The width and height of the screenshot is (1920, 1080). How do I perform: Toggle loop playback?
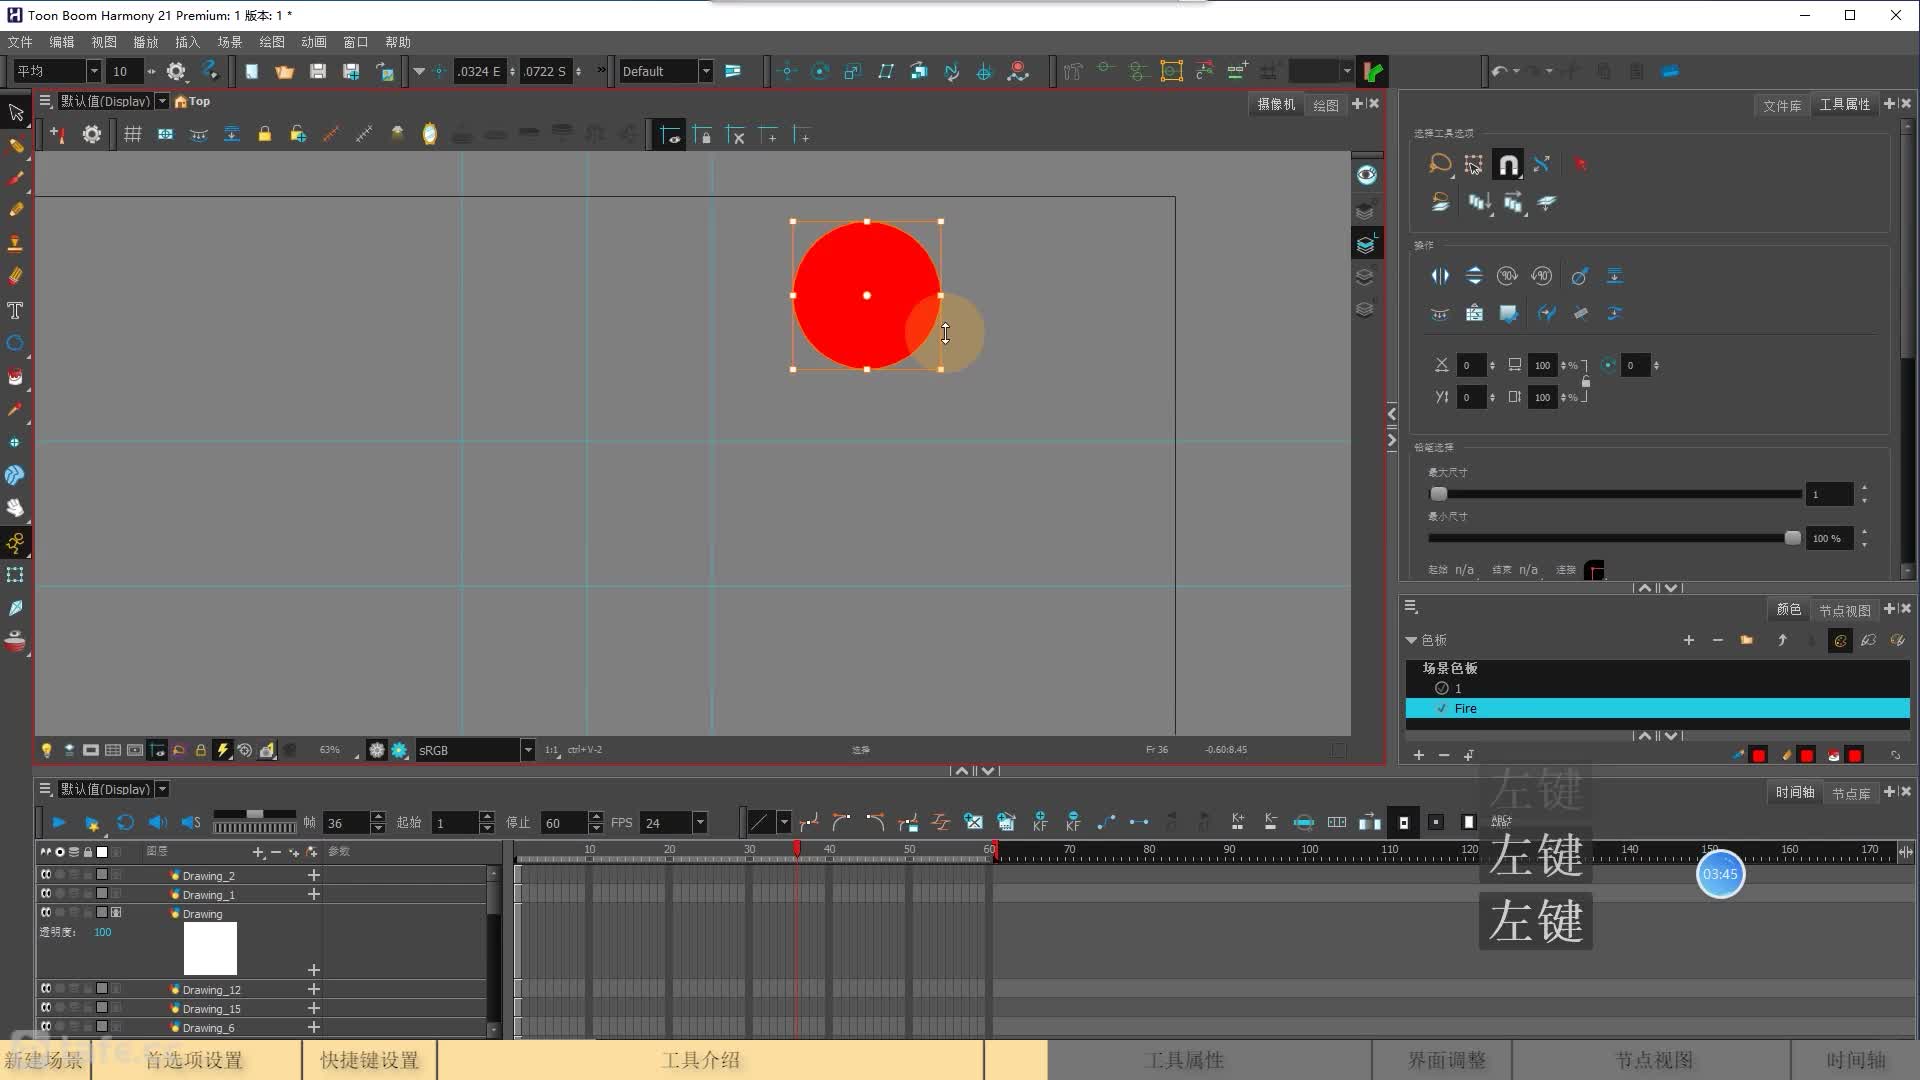125,822
